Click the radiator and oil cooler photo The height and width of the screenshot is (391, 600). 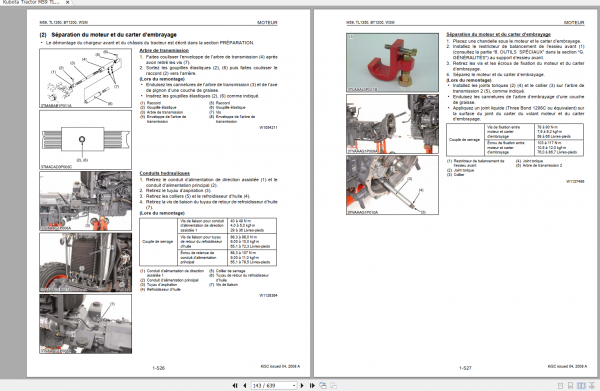tap(85, 262)
